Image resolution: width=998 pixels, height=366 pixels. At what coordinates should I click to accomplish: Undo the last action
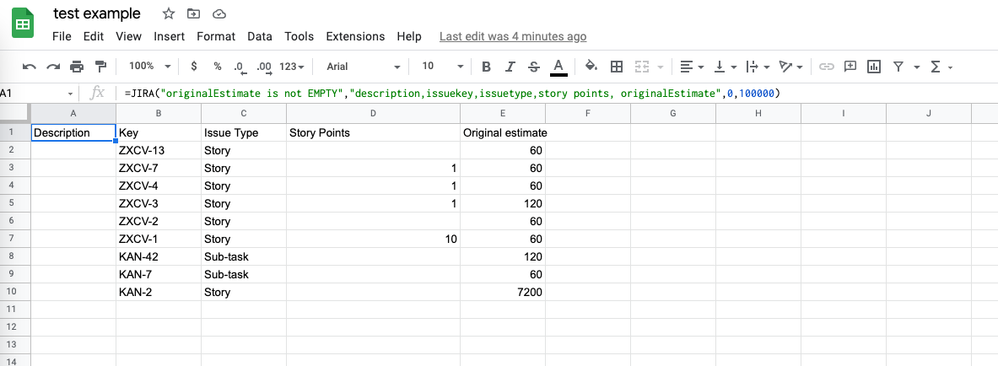(29, 66)
